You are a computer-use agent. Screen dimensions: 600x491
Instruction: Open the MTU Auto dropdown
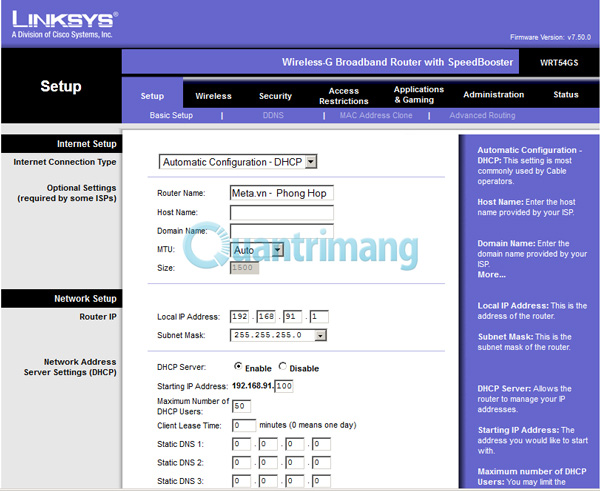[x=256, y=250]
